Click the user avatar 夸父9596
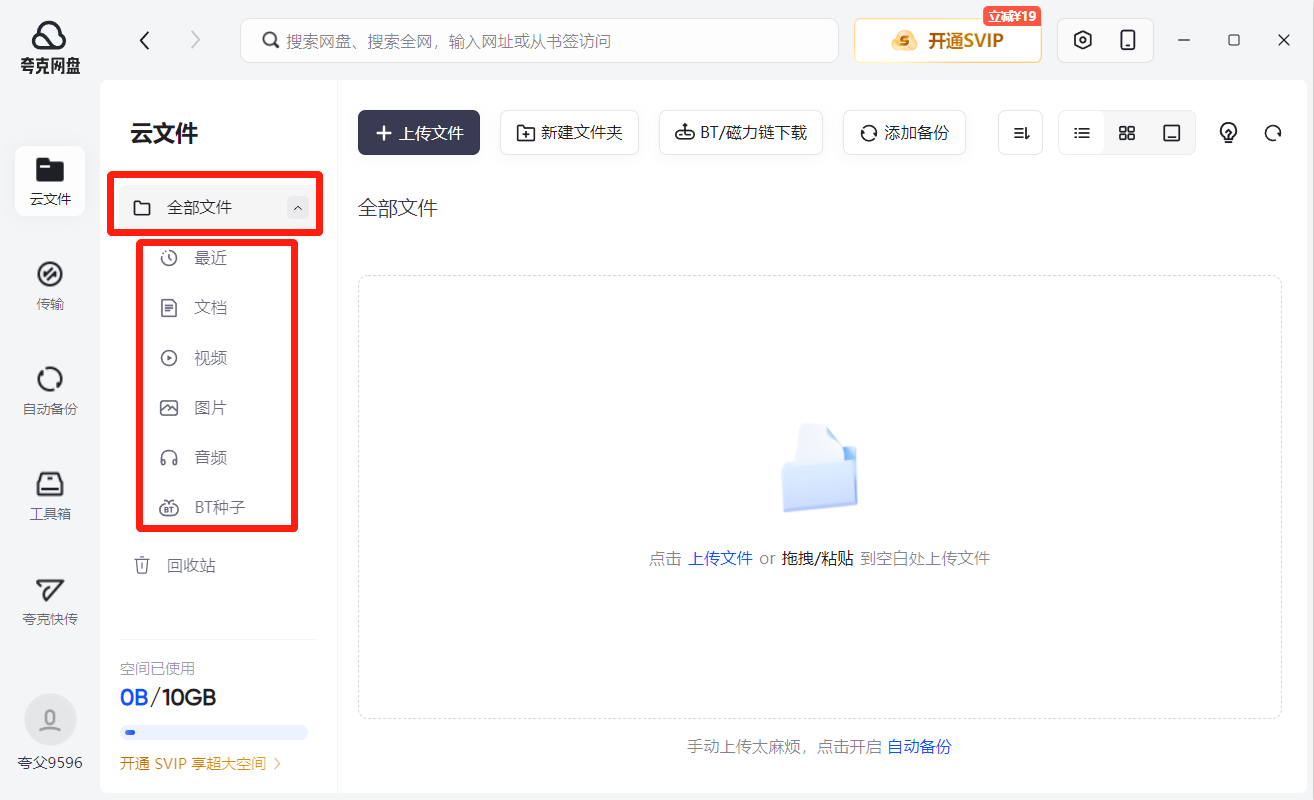The width and height of the screenshot is (1314, 800). point(50,719)
